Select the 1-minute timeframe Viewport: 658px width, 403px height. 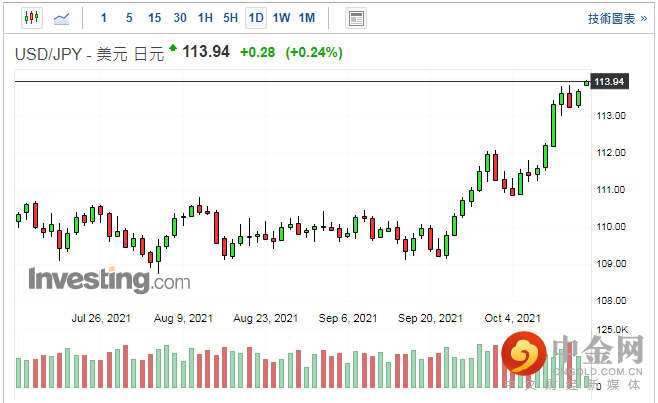click(x=104, y=18)
